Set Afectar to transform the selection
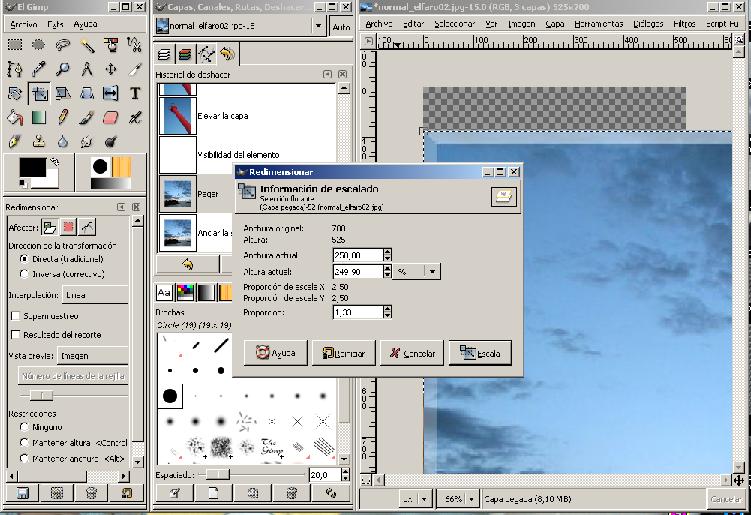Screen dimensions: 751x515 point(68,227)
